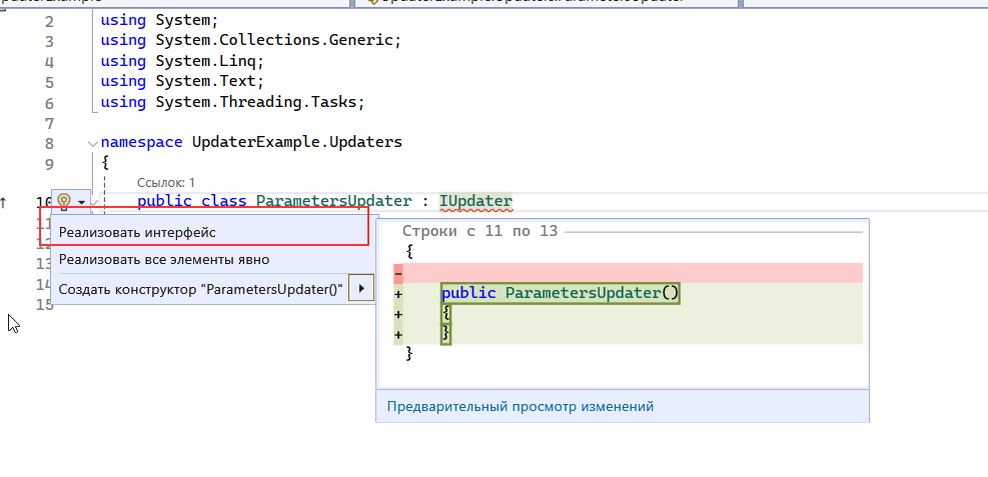Click the lightbulb quick actions icon

[64, 202]
